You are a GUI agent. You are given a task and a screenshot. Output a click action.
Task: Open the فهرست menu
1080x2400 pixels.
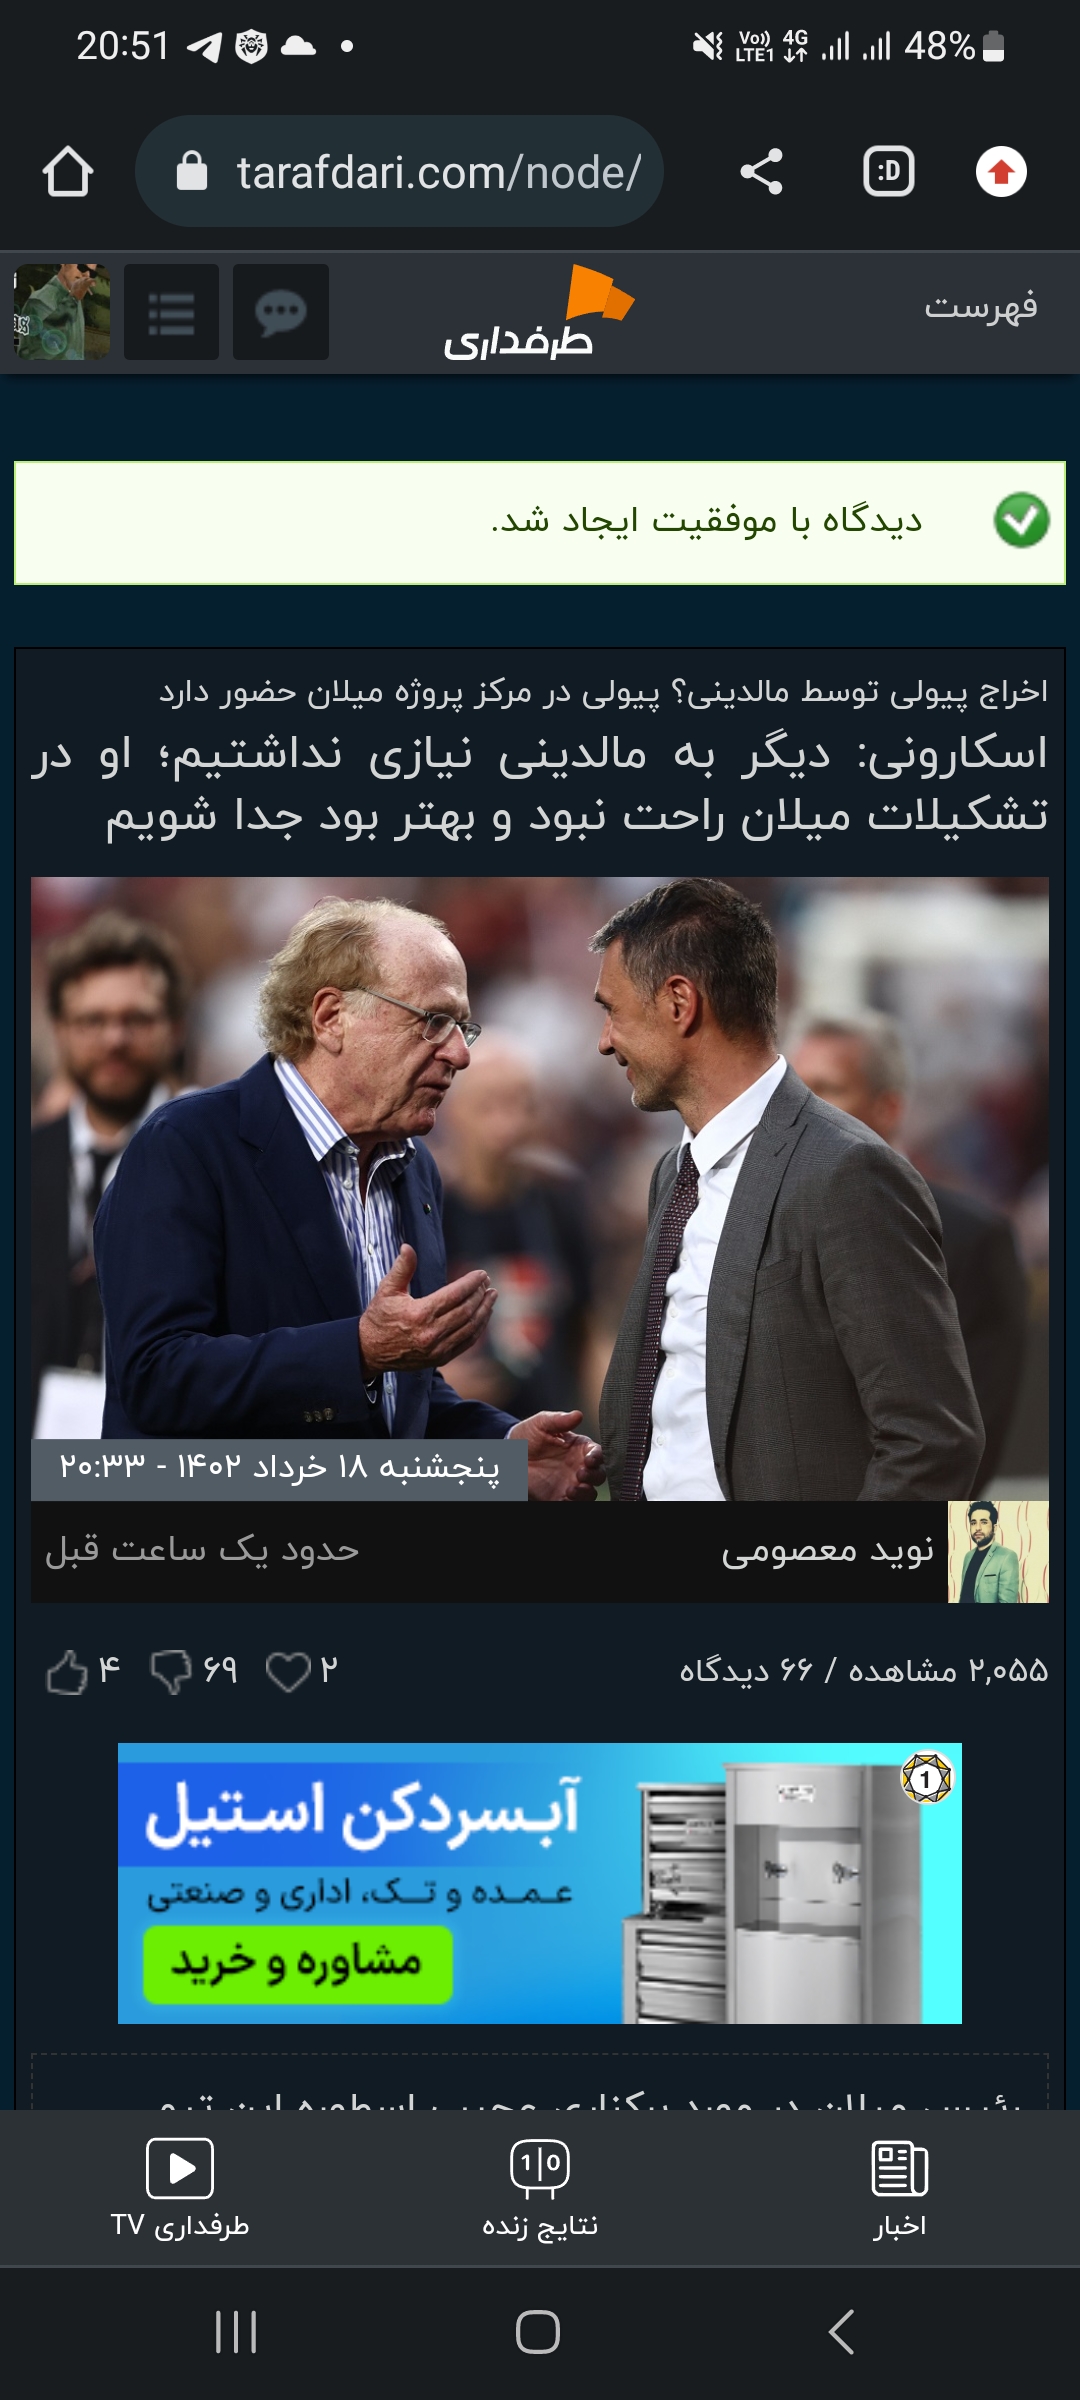click(980, 306)
